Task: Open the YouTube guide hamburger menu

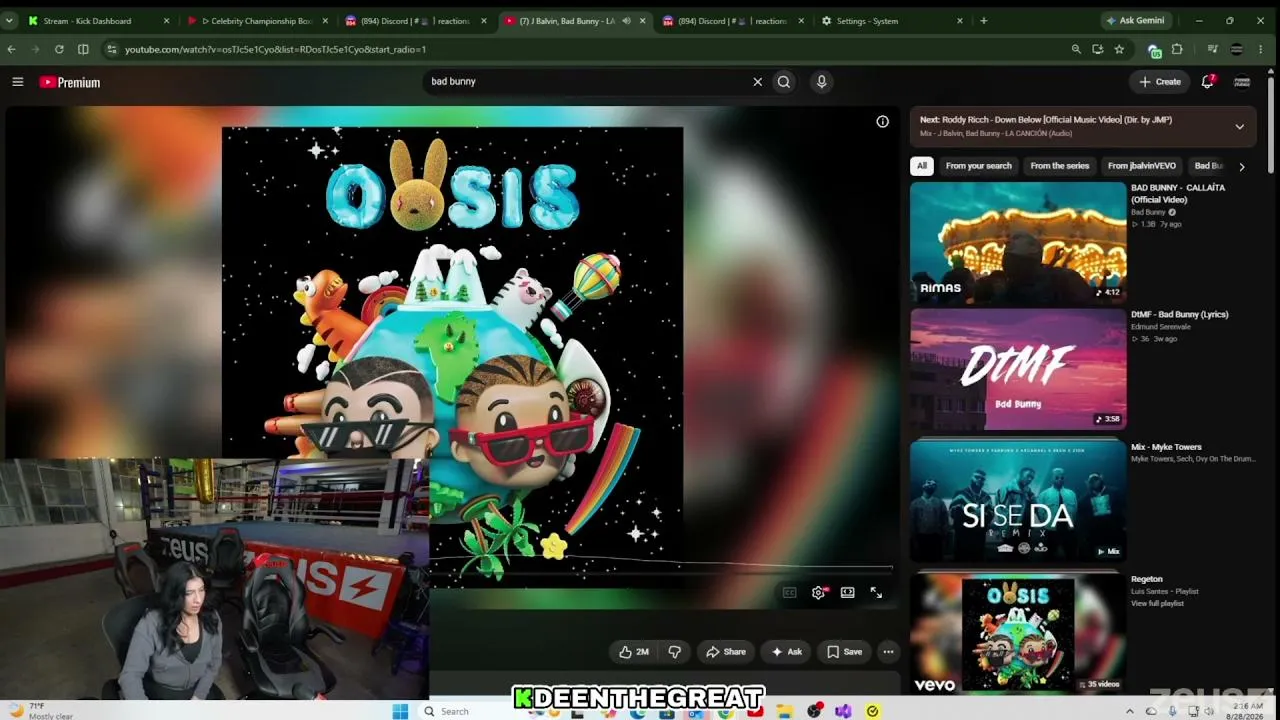Action: tap(18, 82)
